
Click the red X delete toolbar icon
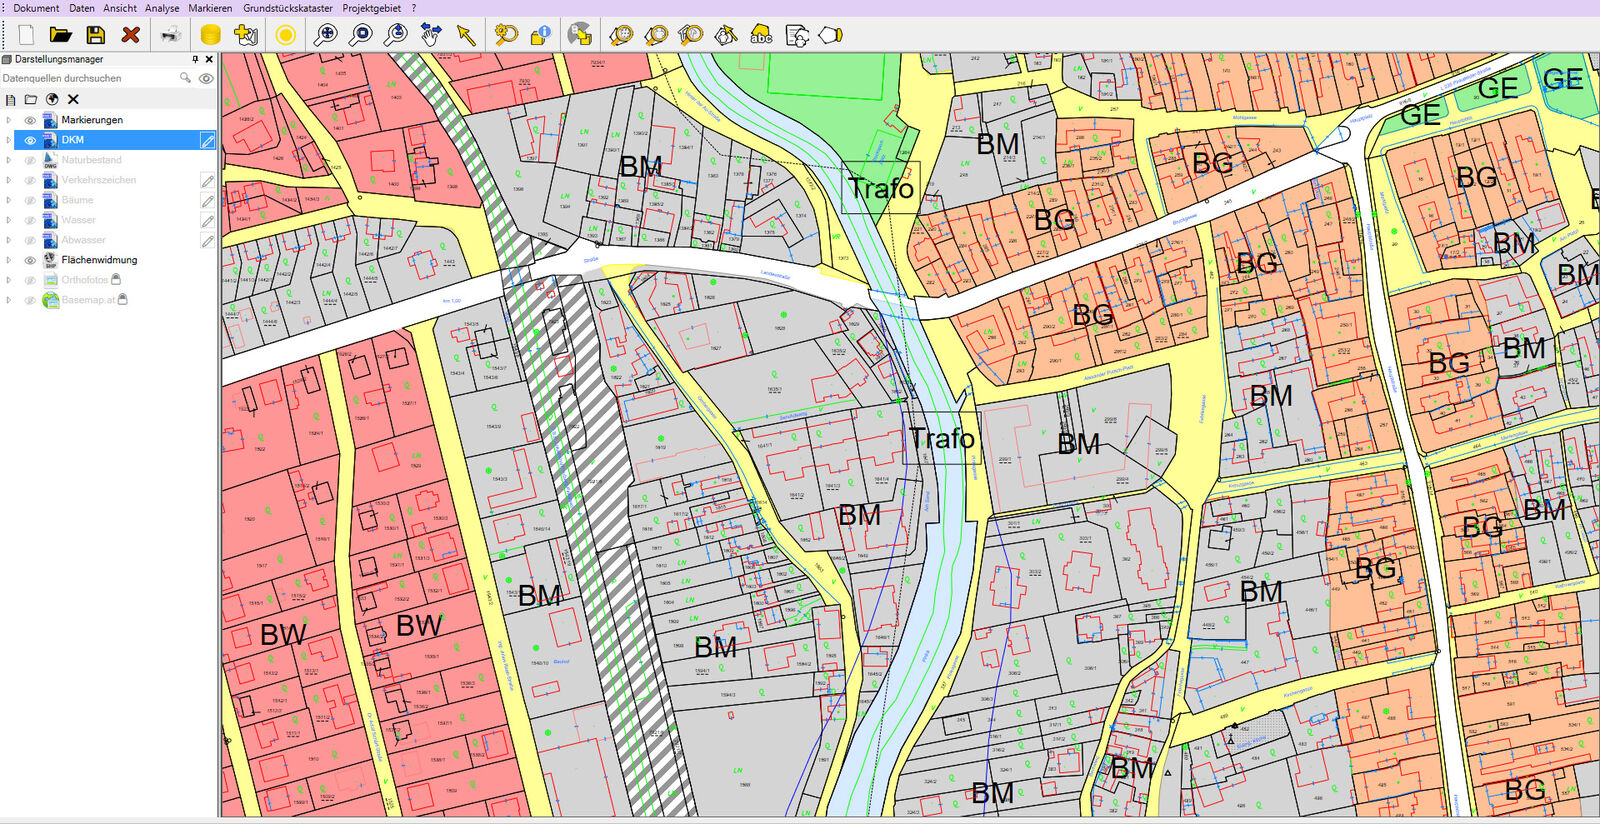point(130,35)
